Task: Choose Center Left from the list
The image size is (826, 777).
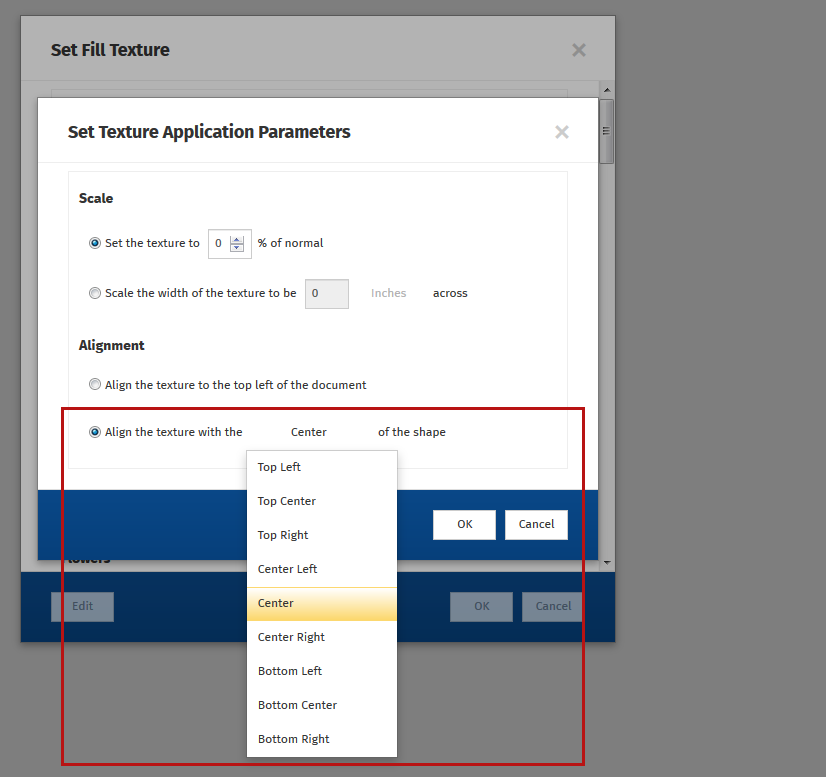Action: 287,569
